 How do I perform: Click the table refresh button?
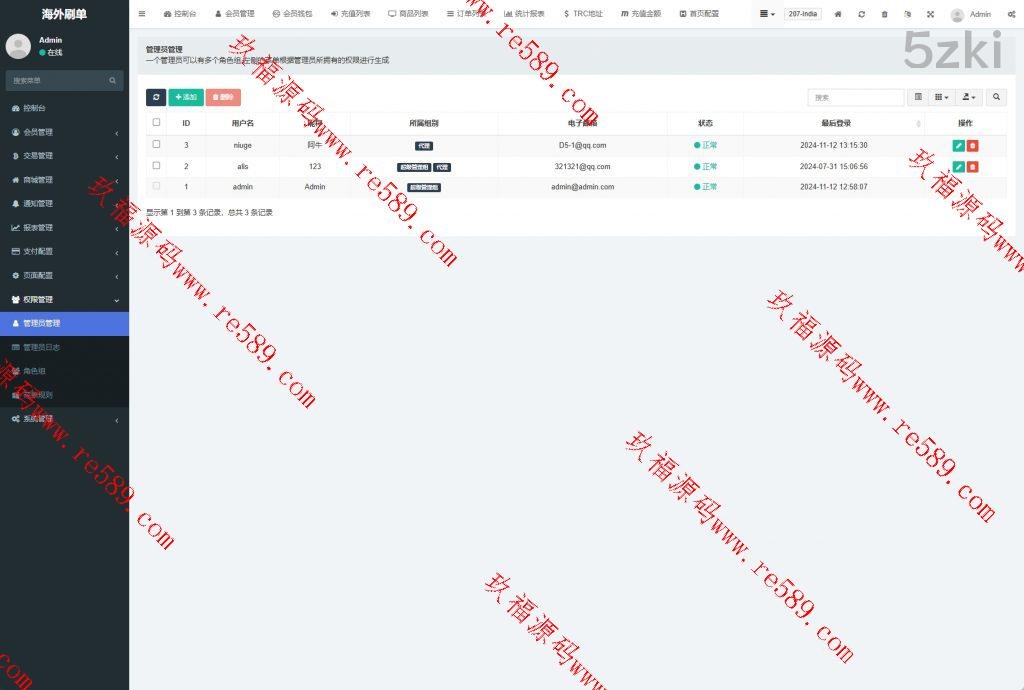(x=156, y=97)
